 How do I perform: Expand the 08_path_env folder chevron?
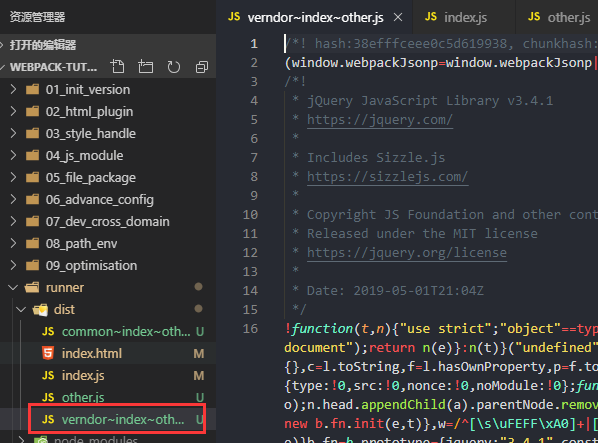(13, 243)
